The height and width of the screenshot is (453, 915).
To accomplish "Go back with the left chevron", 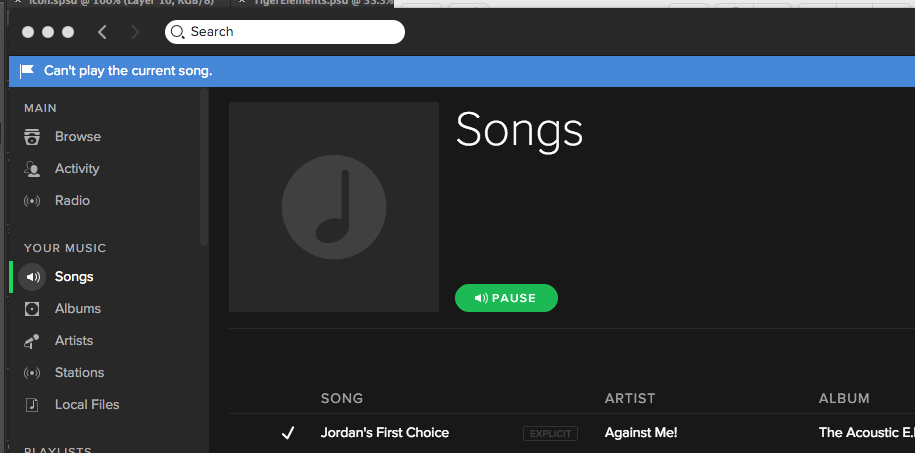I will click(102, 32).
